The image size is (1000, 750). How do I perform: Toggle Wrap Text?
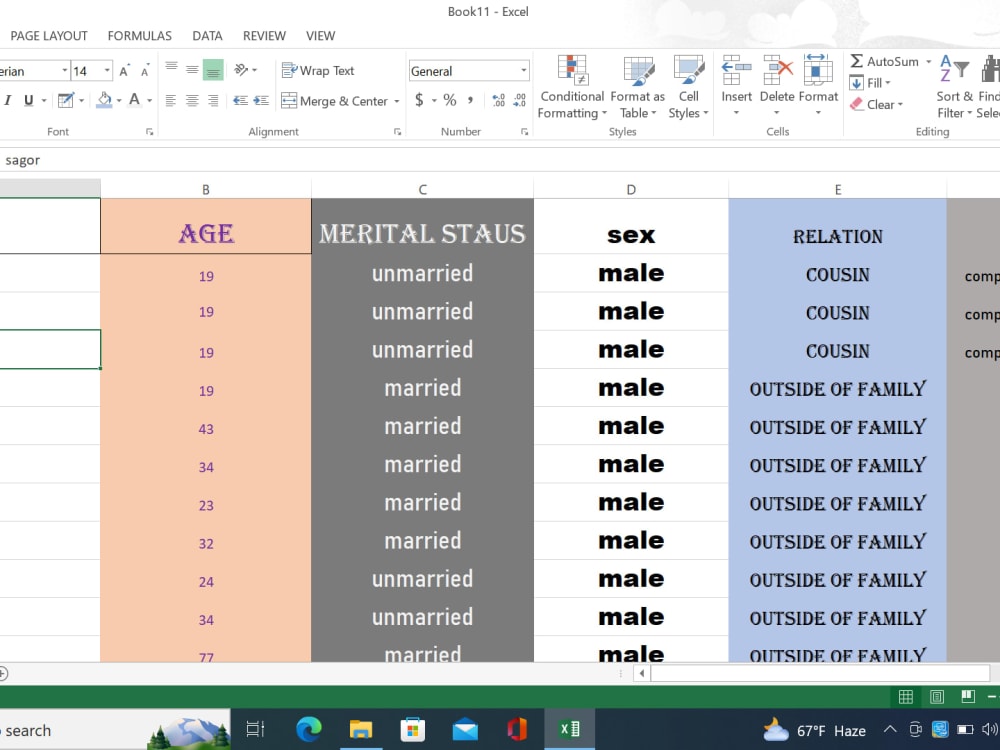318,70
